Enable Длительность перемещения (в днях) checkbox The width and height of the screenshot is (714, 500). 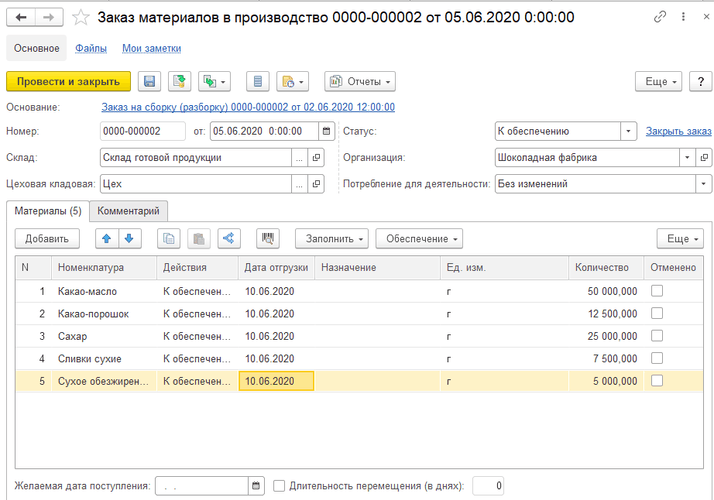pos(279,486)
